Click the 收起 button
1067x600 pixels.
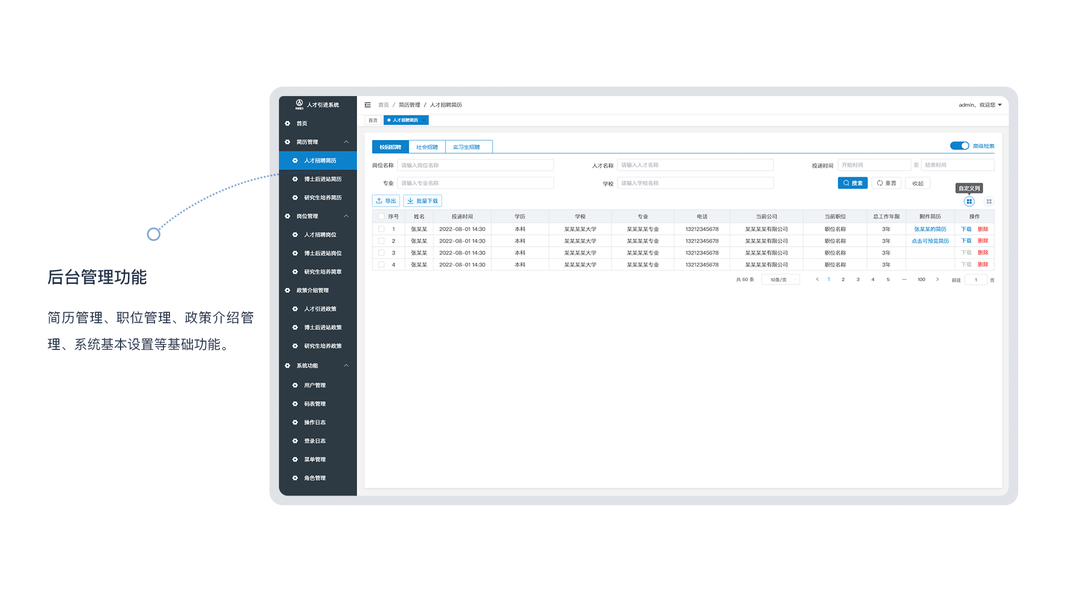pos(918,183)
